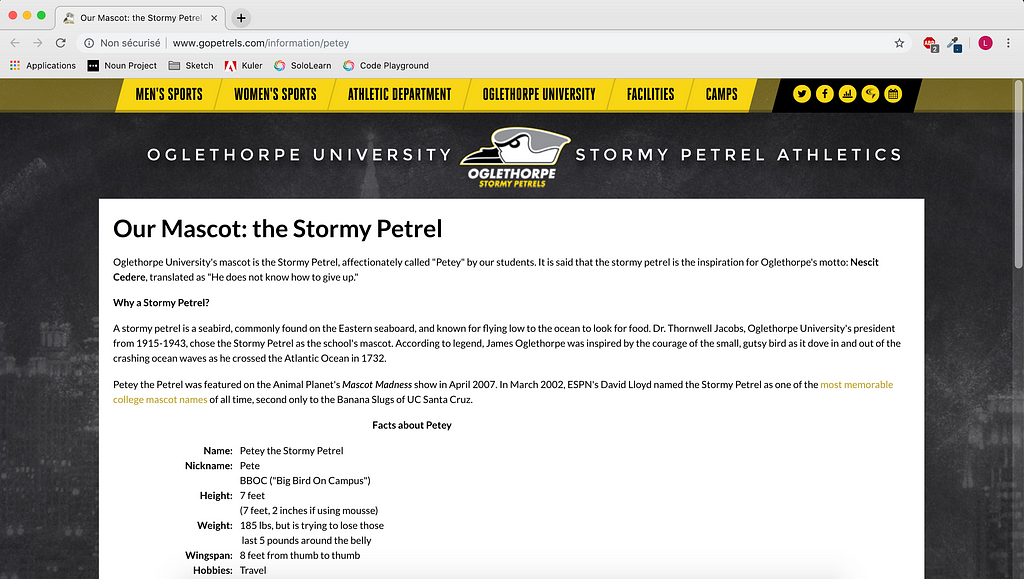Open the Facebook icon in site header
Viewport: 1024px width, 579px height.
click(825, 94)
